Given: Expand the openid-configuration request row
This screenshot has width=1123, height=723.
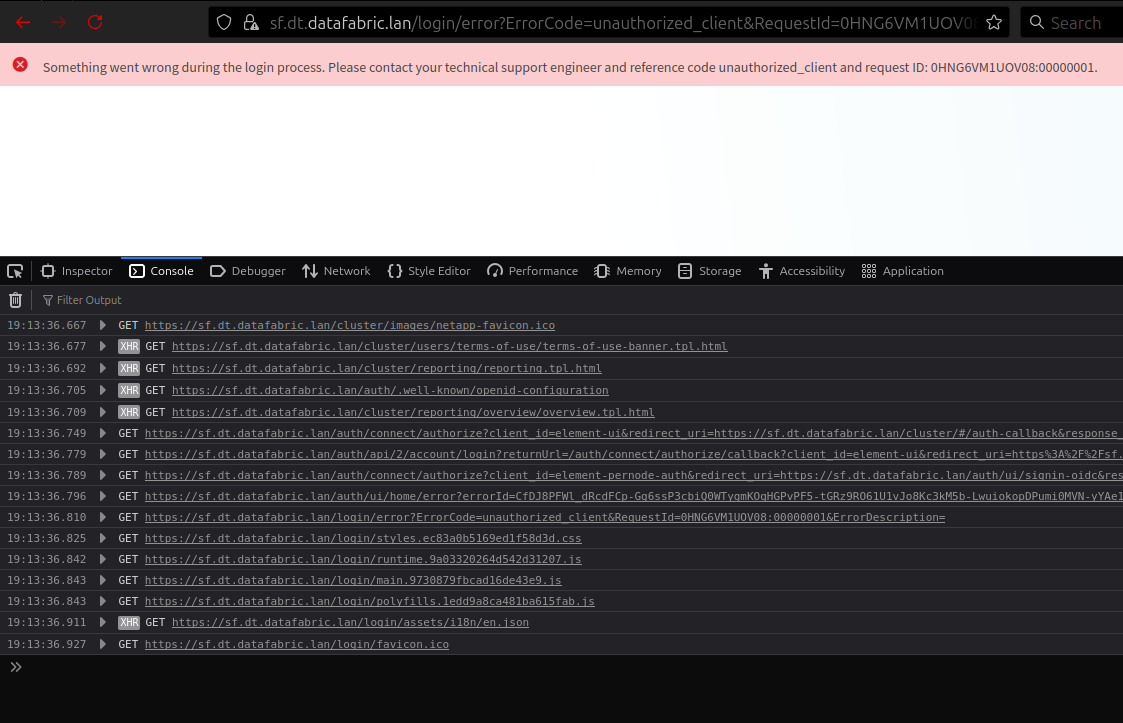Looking at the screenshot, I should click(102, 391).
